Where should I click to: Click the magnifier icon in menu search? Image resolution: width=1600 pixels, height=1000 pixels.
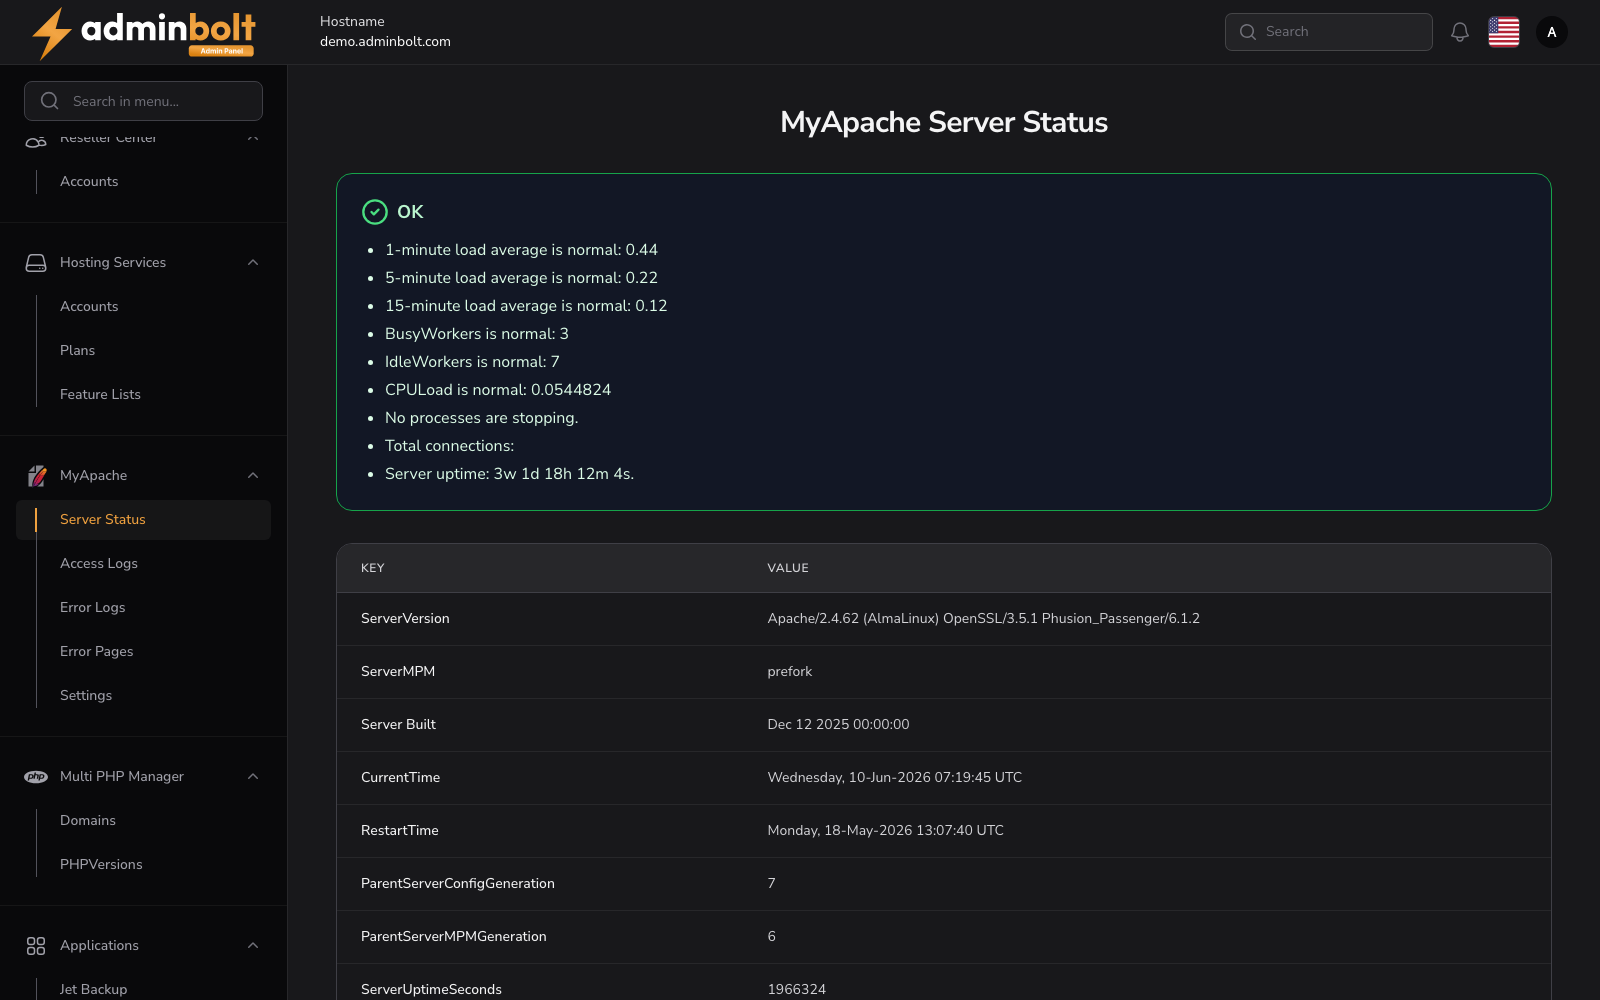pos(49,101)
